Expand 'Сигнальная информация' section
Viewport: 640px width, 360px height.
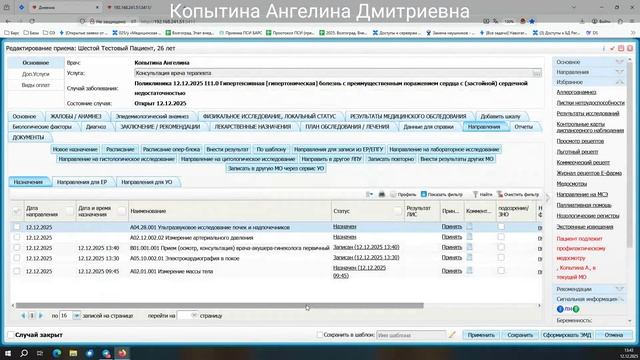[620, 299]
